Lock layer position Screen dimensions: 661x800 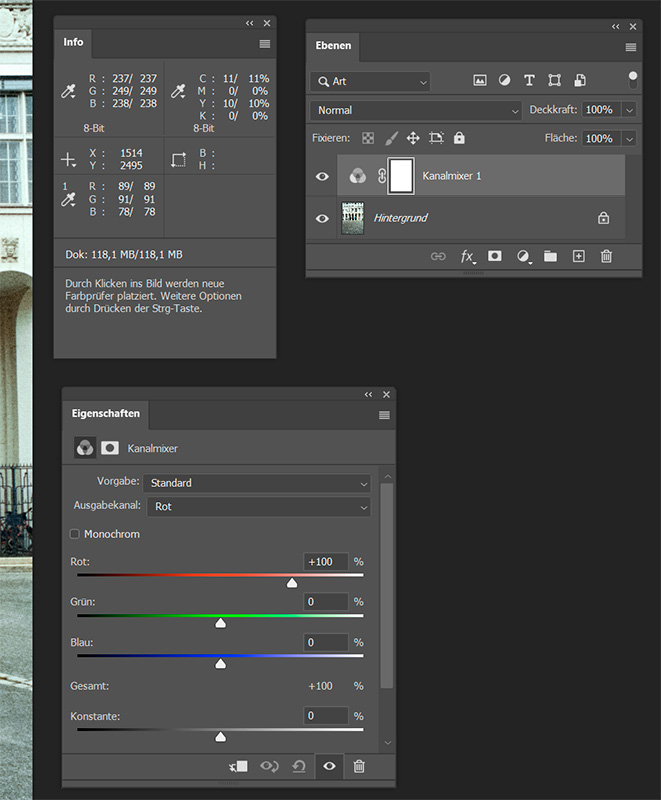[413, 138]
